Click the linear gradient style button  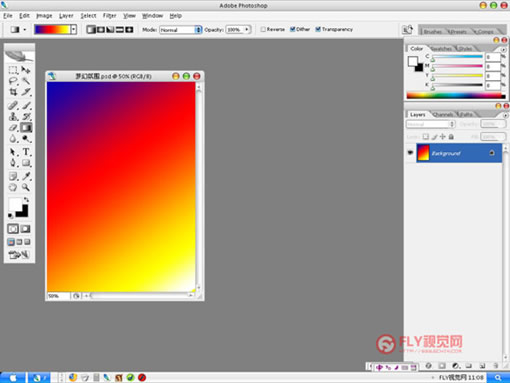pyautogui.click(x=91, y=30)
